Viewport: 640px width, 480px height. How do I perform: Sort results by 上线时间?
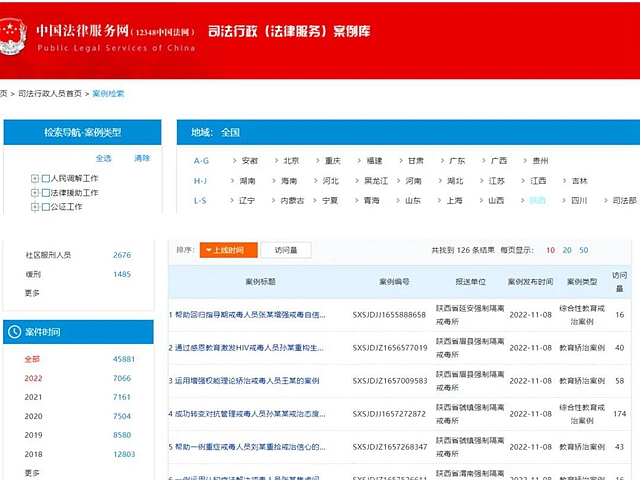pyautogui.click(x=229, y=250)
